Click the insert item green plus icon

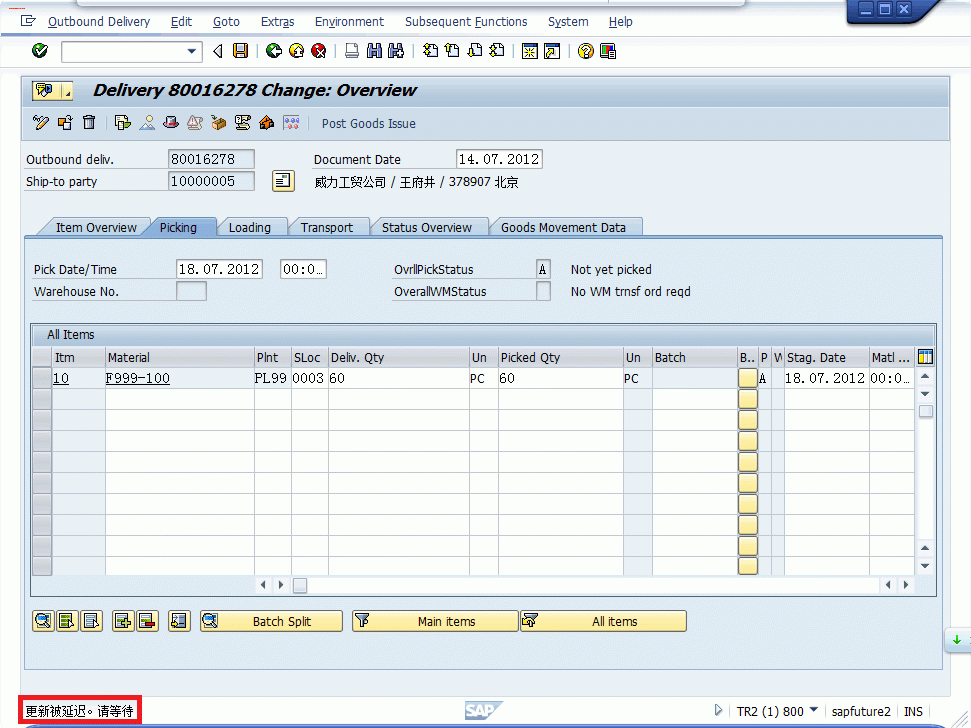click(x=123, y=620)
